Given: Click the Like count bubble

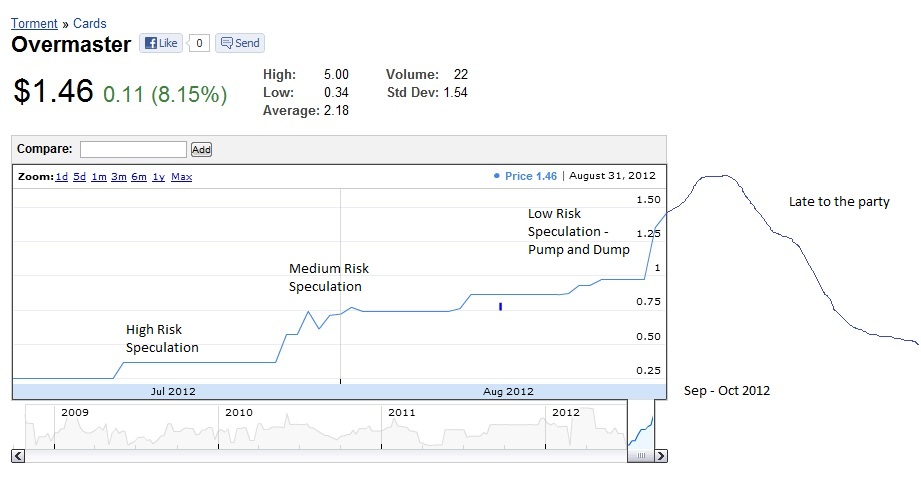Looking at the screenshot, I should (x=200, y=43).
